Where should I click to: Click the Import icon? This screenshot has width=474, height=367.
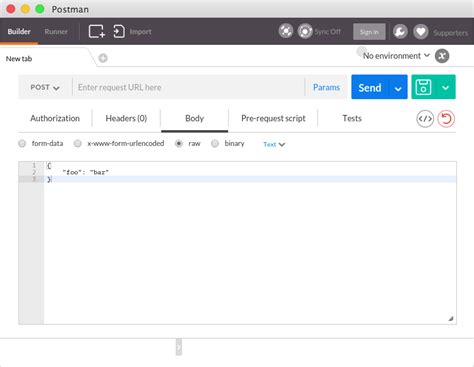coord(119,32)
